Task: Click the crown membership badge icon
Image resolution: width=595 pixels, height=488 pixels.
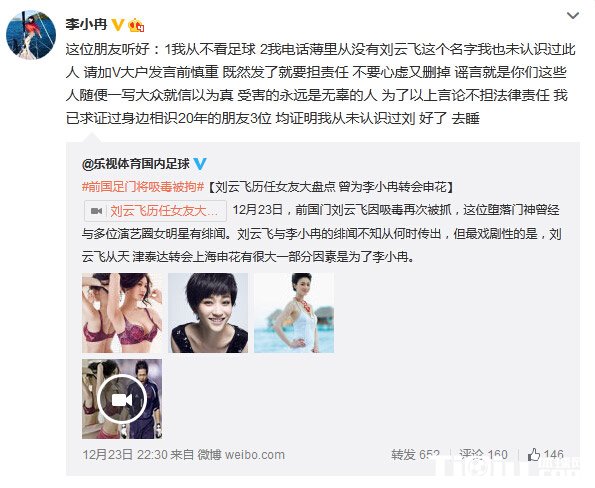Action: [136, 25]
